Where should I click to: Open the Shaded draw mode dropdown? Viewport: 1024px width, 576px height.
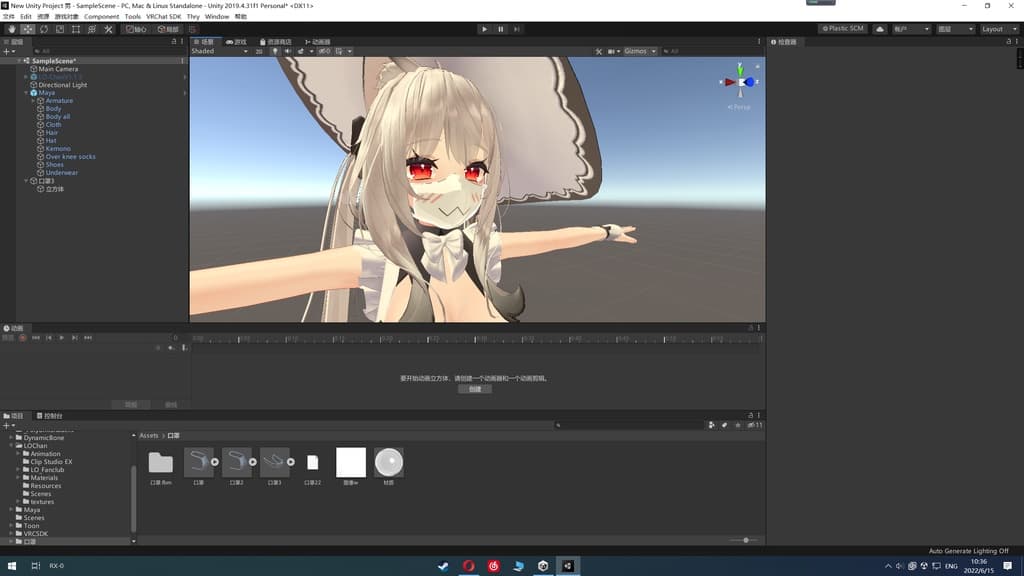215,51
